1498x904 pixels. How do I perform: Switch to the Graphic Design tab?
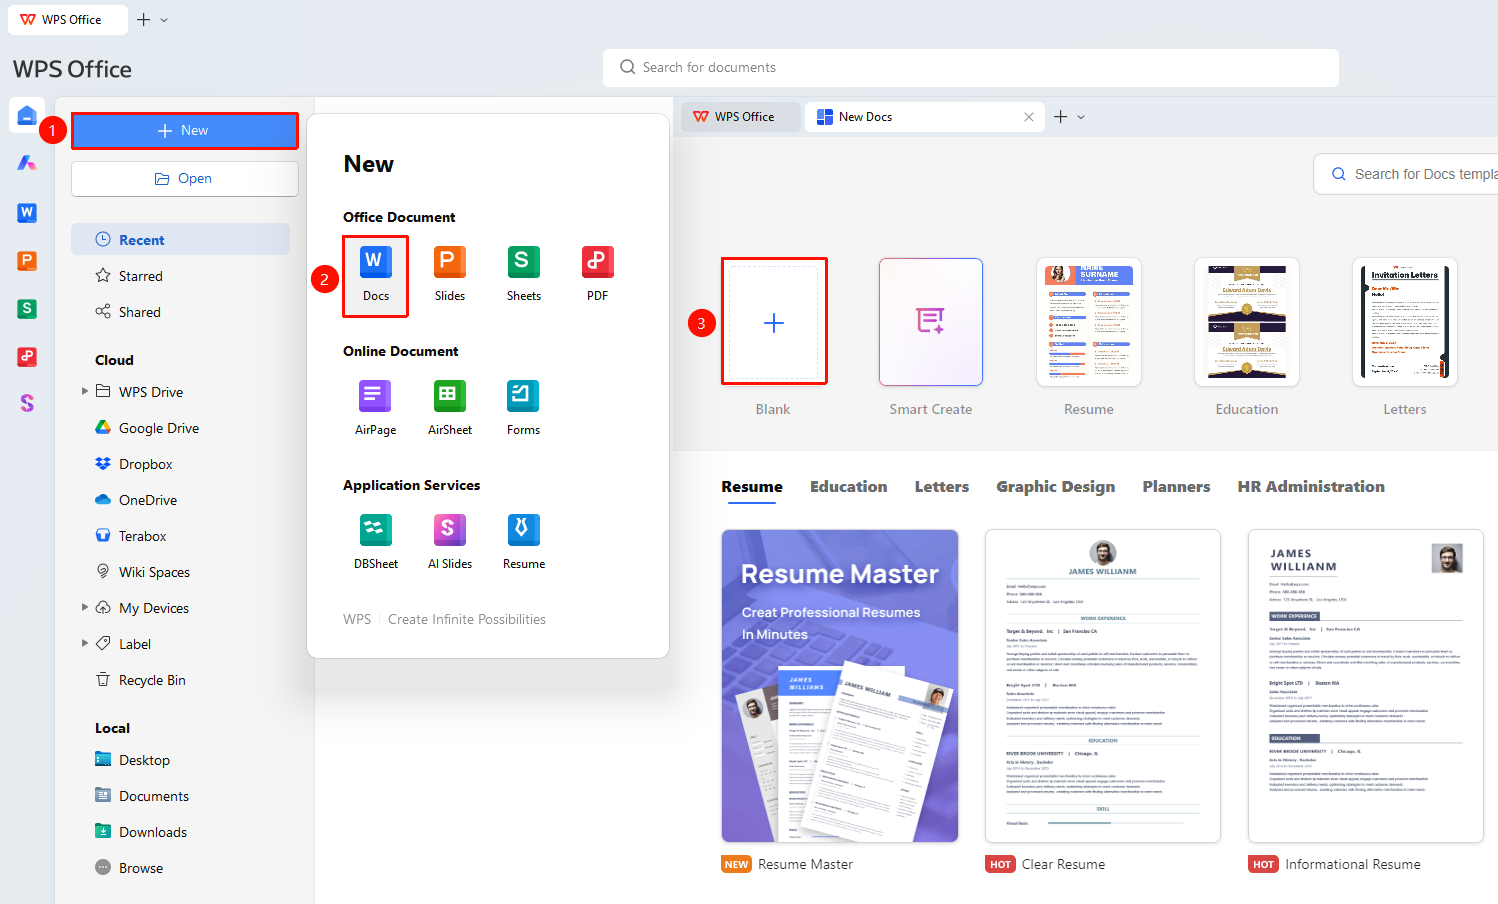(1055, 487)
